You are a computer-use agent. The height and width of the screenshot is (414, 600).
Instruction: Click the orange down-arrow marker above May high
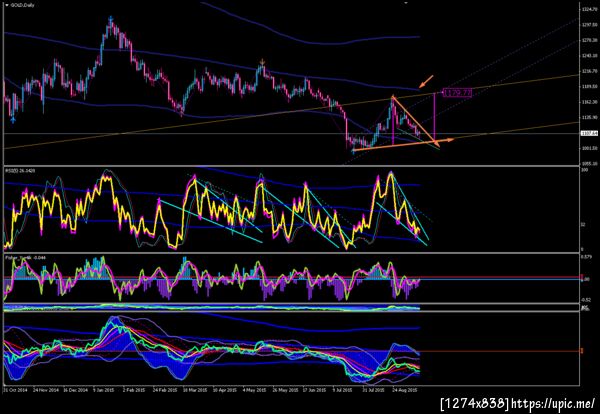262,61
